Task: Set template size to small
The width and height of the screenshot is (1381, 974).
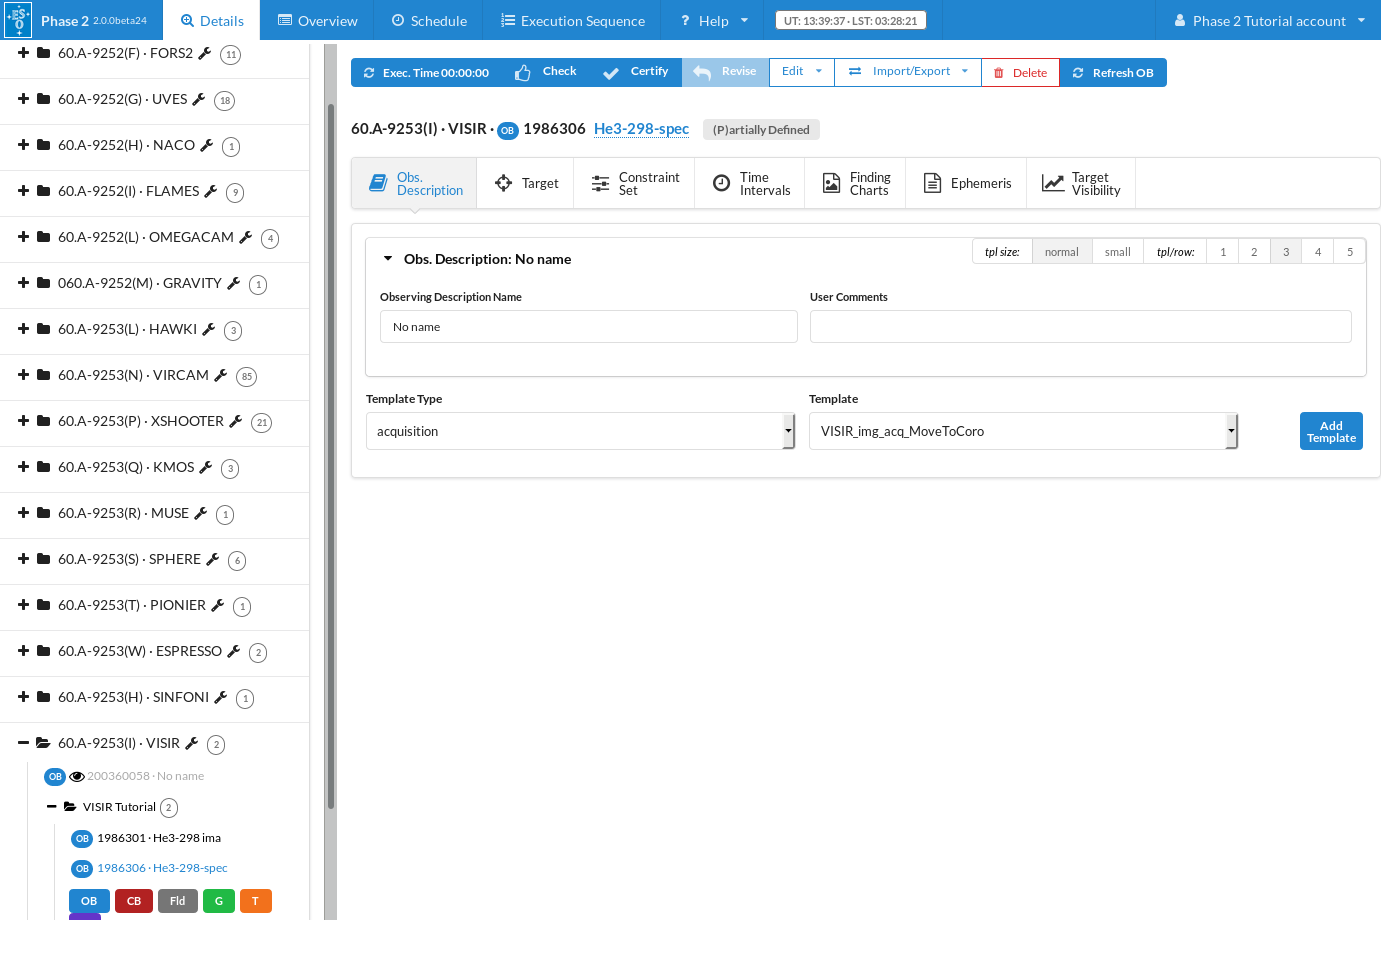Action: [1117, 252]
